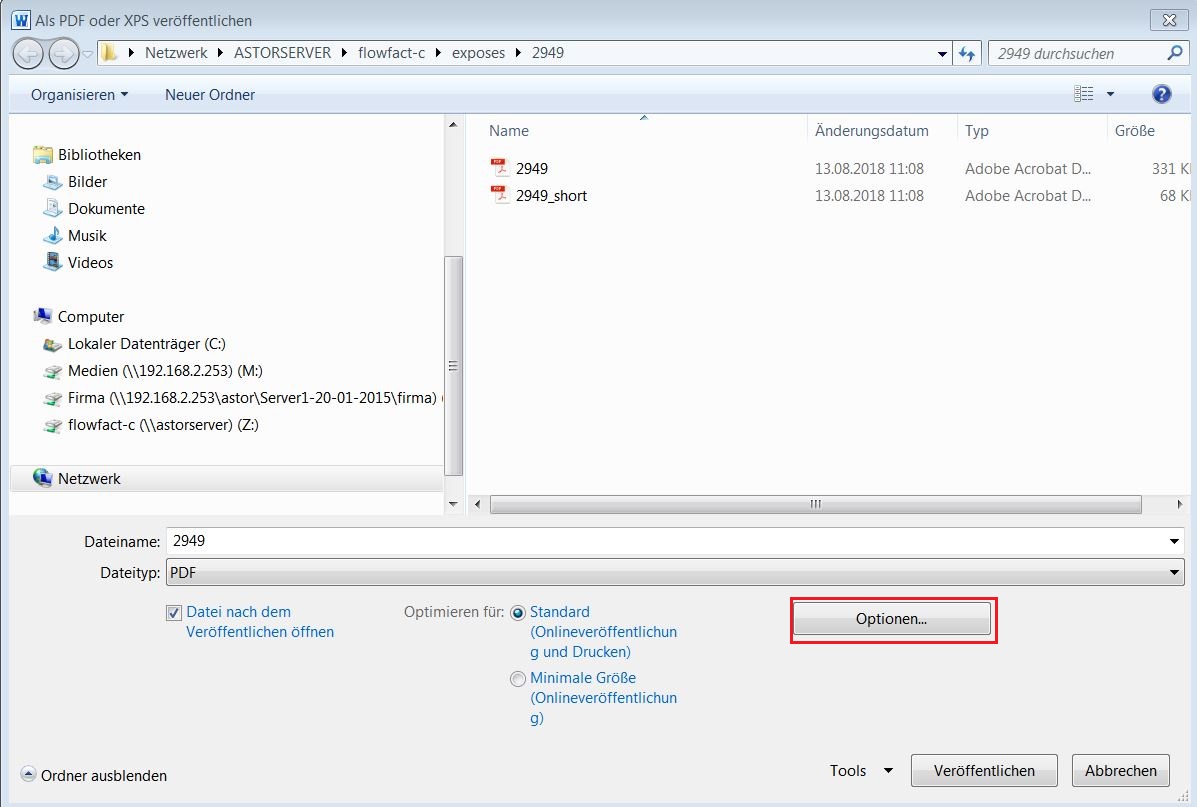Click Neuer Ordner in toolbar

point(210,95)
